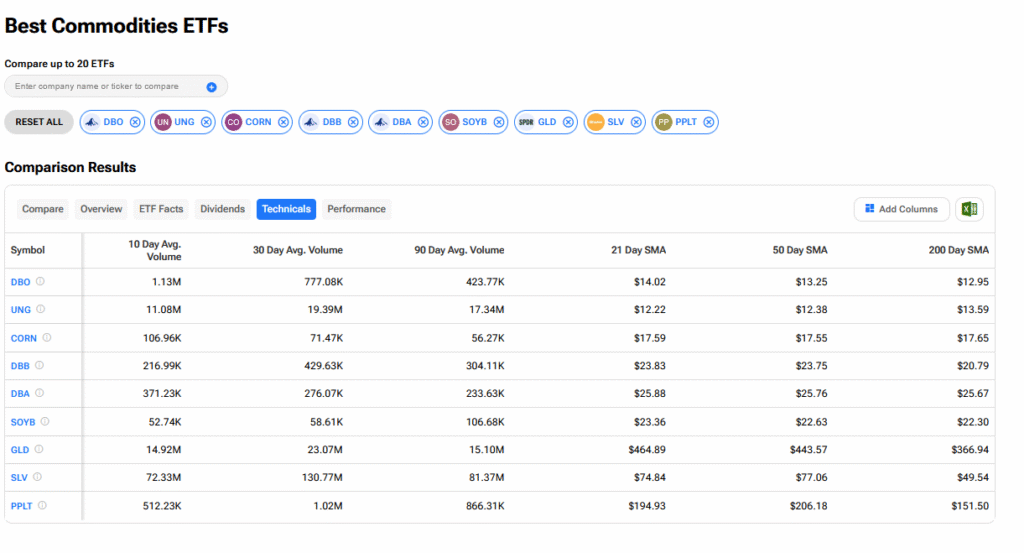Open info icon next to UNG symbol
Viewport: 1024px width, 553px height.
(x=40, y=309)
